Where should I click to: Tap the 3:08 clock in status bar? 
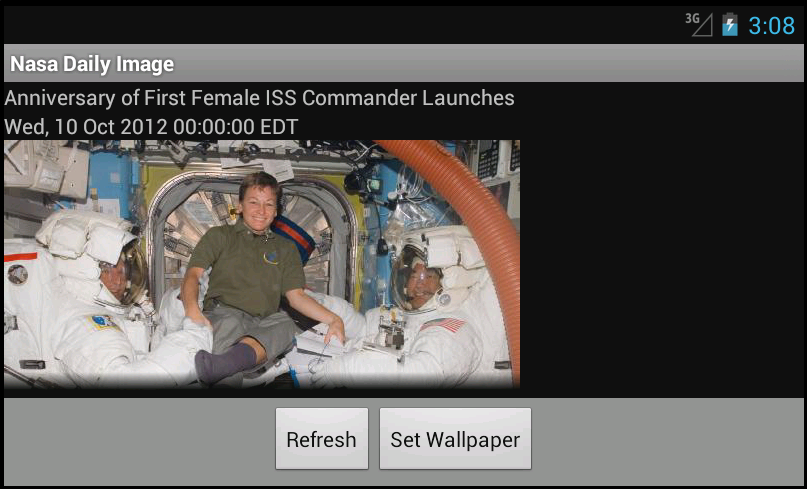point(771,25)
